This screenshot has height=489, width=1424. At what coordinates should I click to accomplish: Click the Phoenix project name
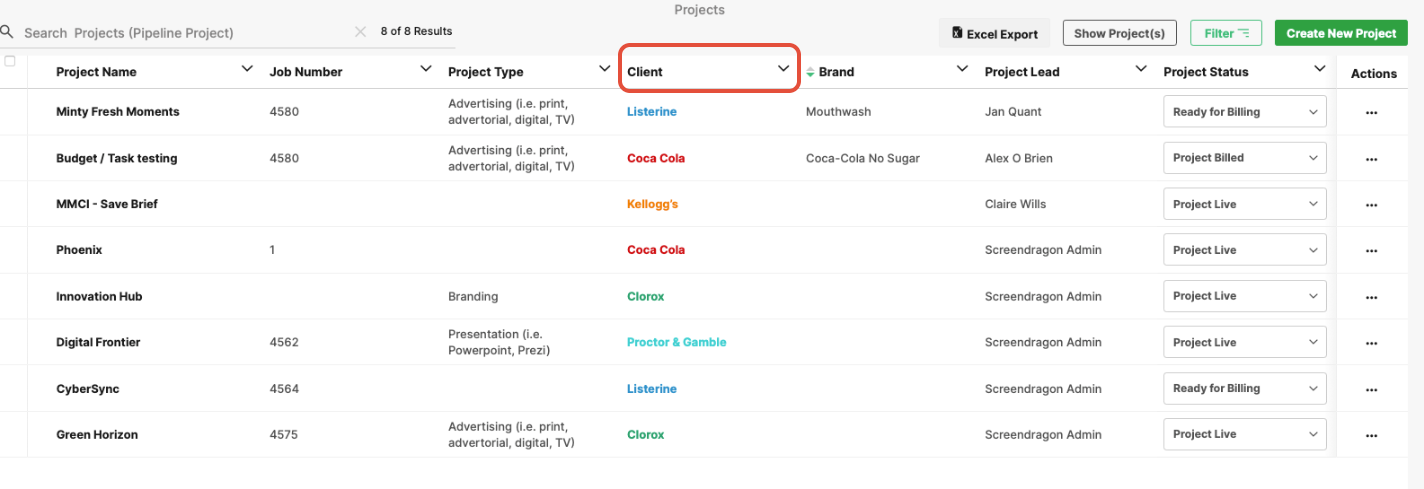coord(79,250)
